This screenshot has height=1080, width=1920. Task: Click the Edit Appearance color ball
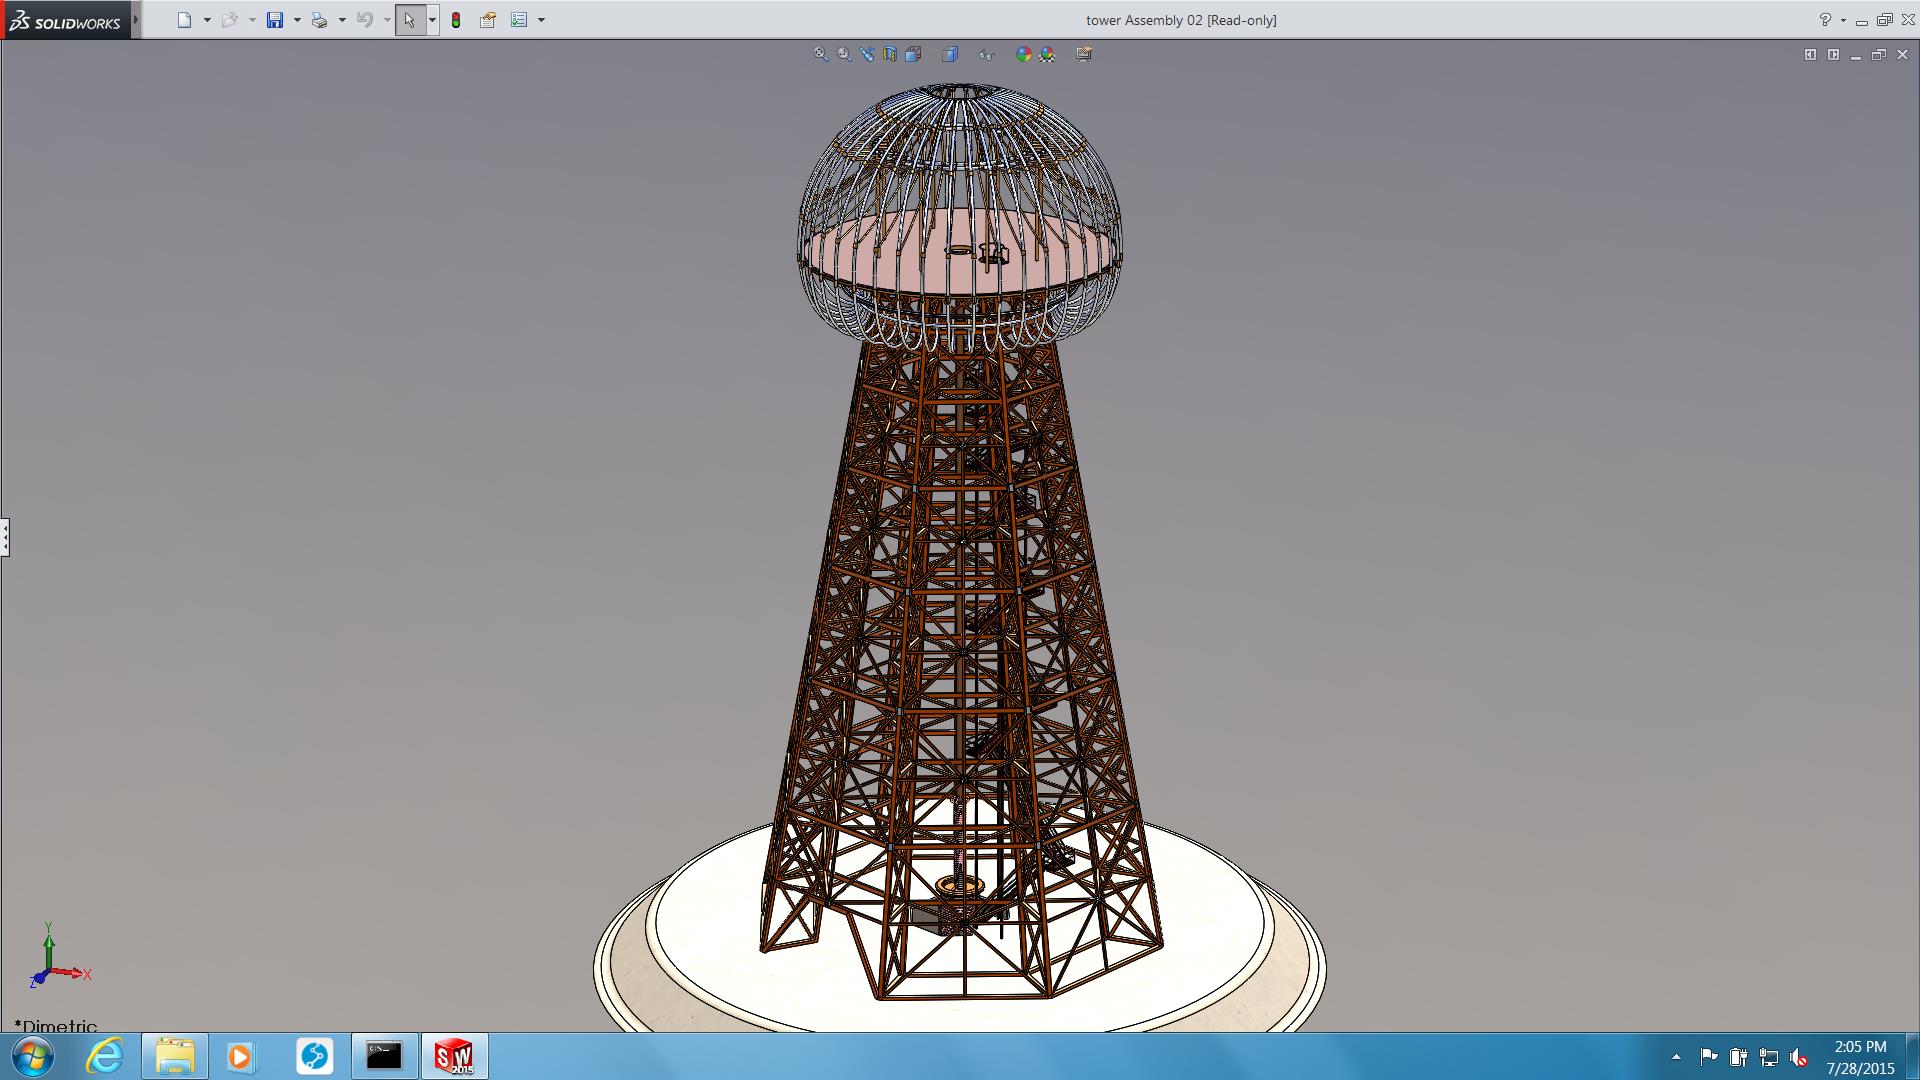click(1022, 54)
